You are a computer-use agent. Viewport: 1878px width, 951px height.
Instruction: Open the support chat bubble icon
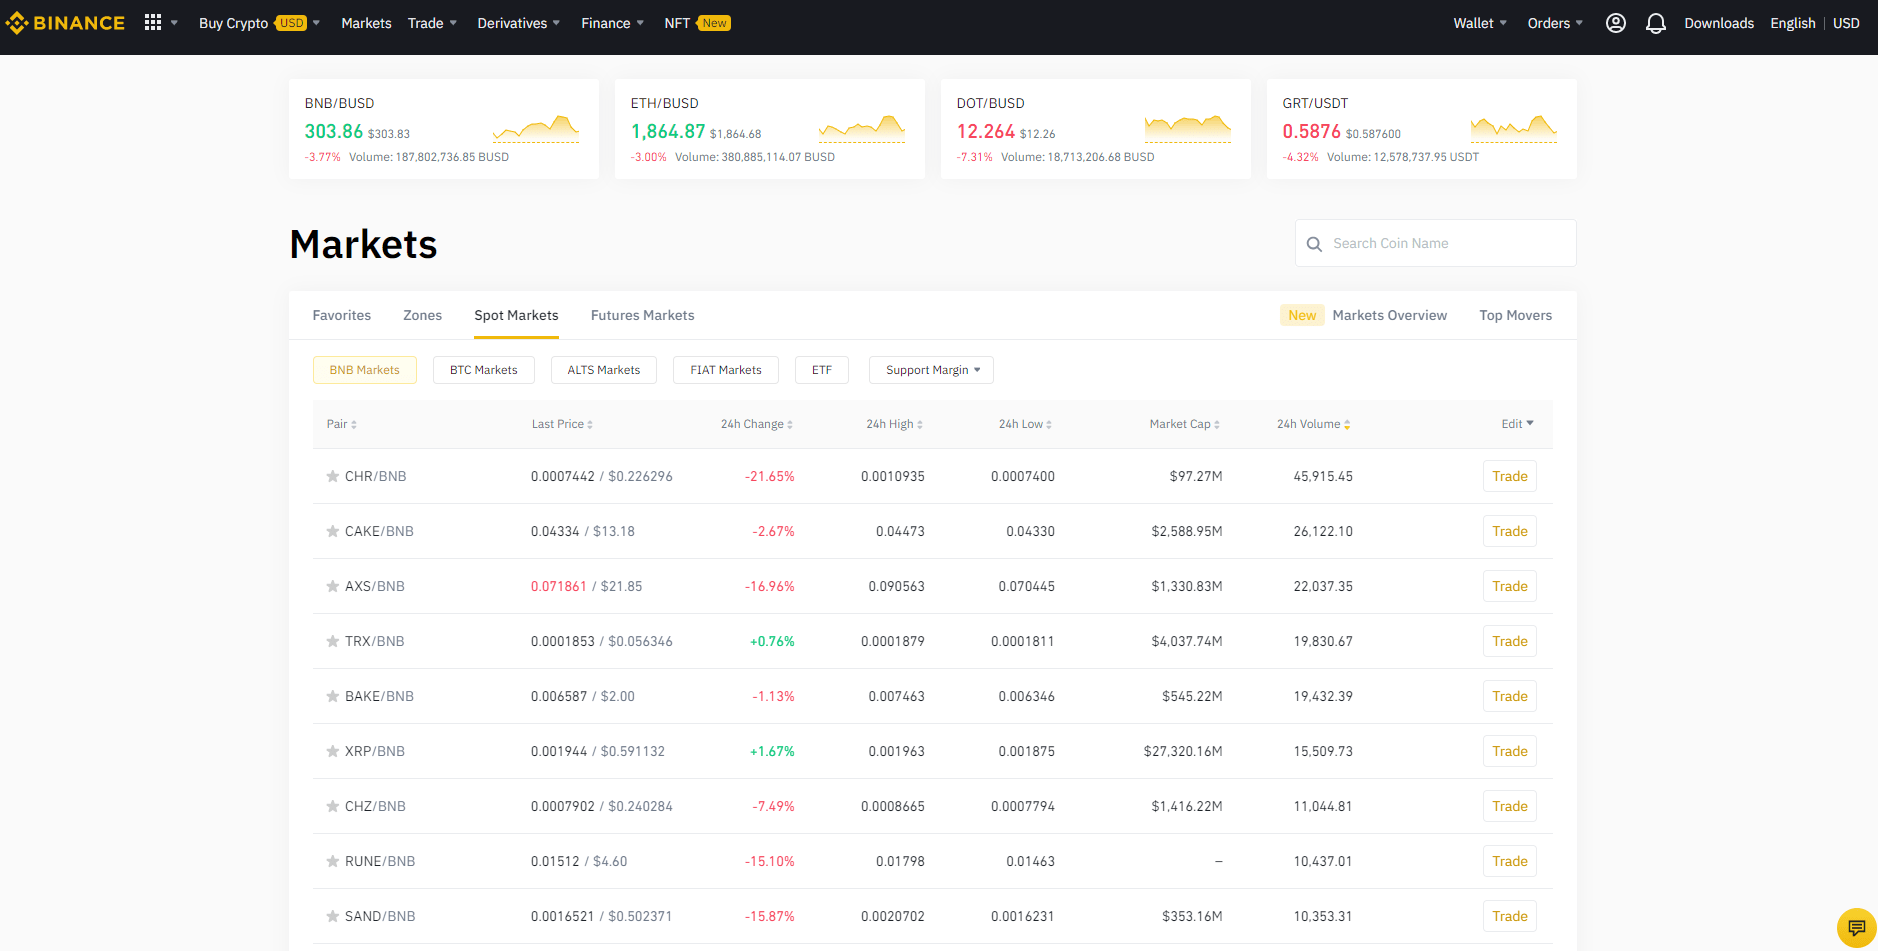click(x=1857, y=927)
